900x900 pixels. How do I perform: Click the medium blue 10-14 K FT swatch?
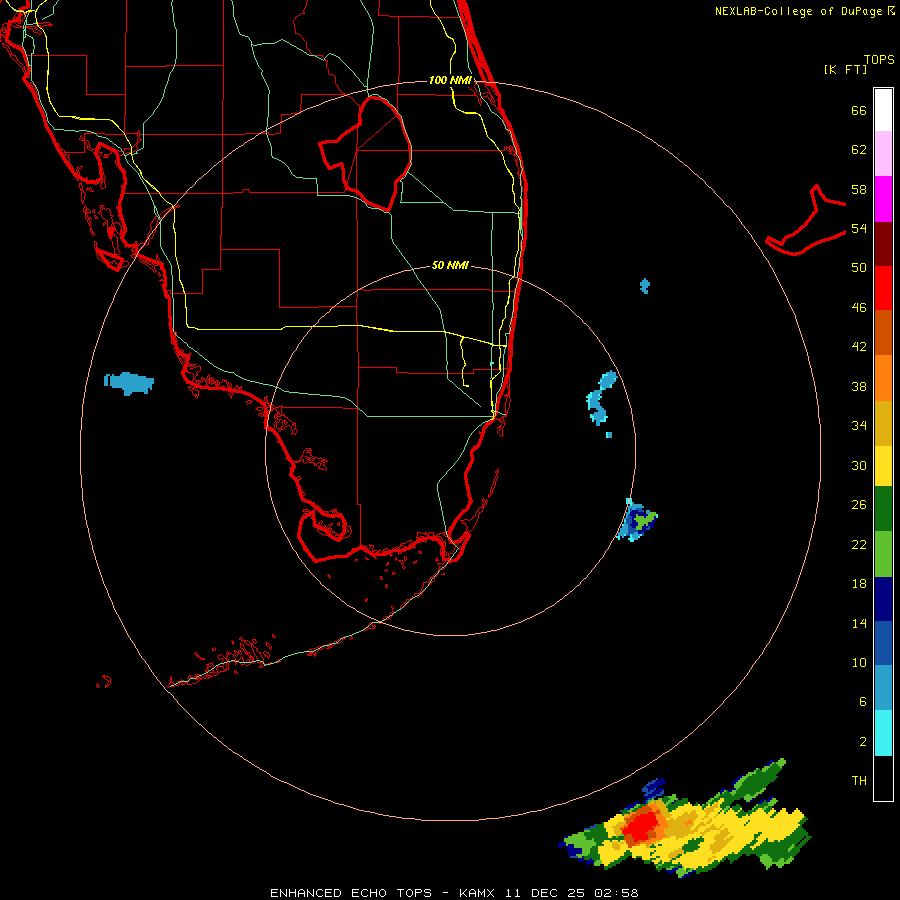pyautogui.click(x=883, y=643)
